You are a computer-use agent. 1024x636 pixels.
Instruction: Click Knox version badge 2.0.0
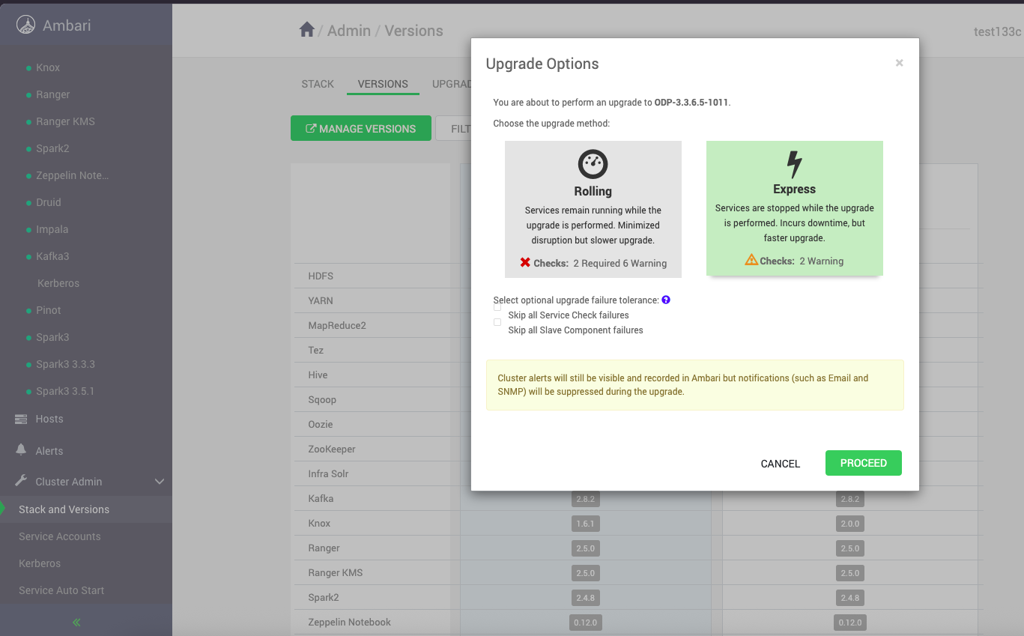(x=850, y=524)
